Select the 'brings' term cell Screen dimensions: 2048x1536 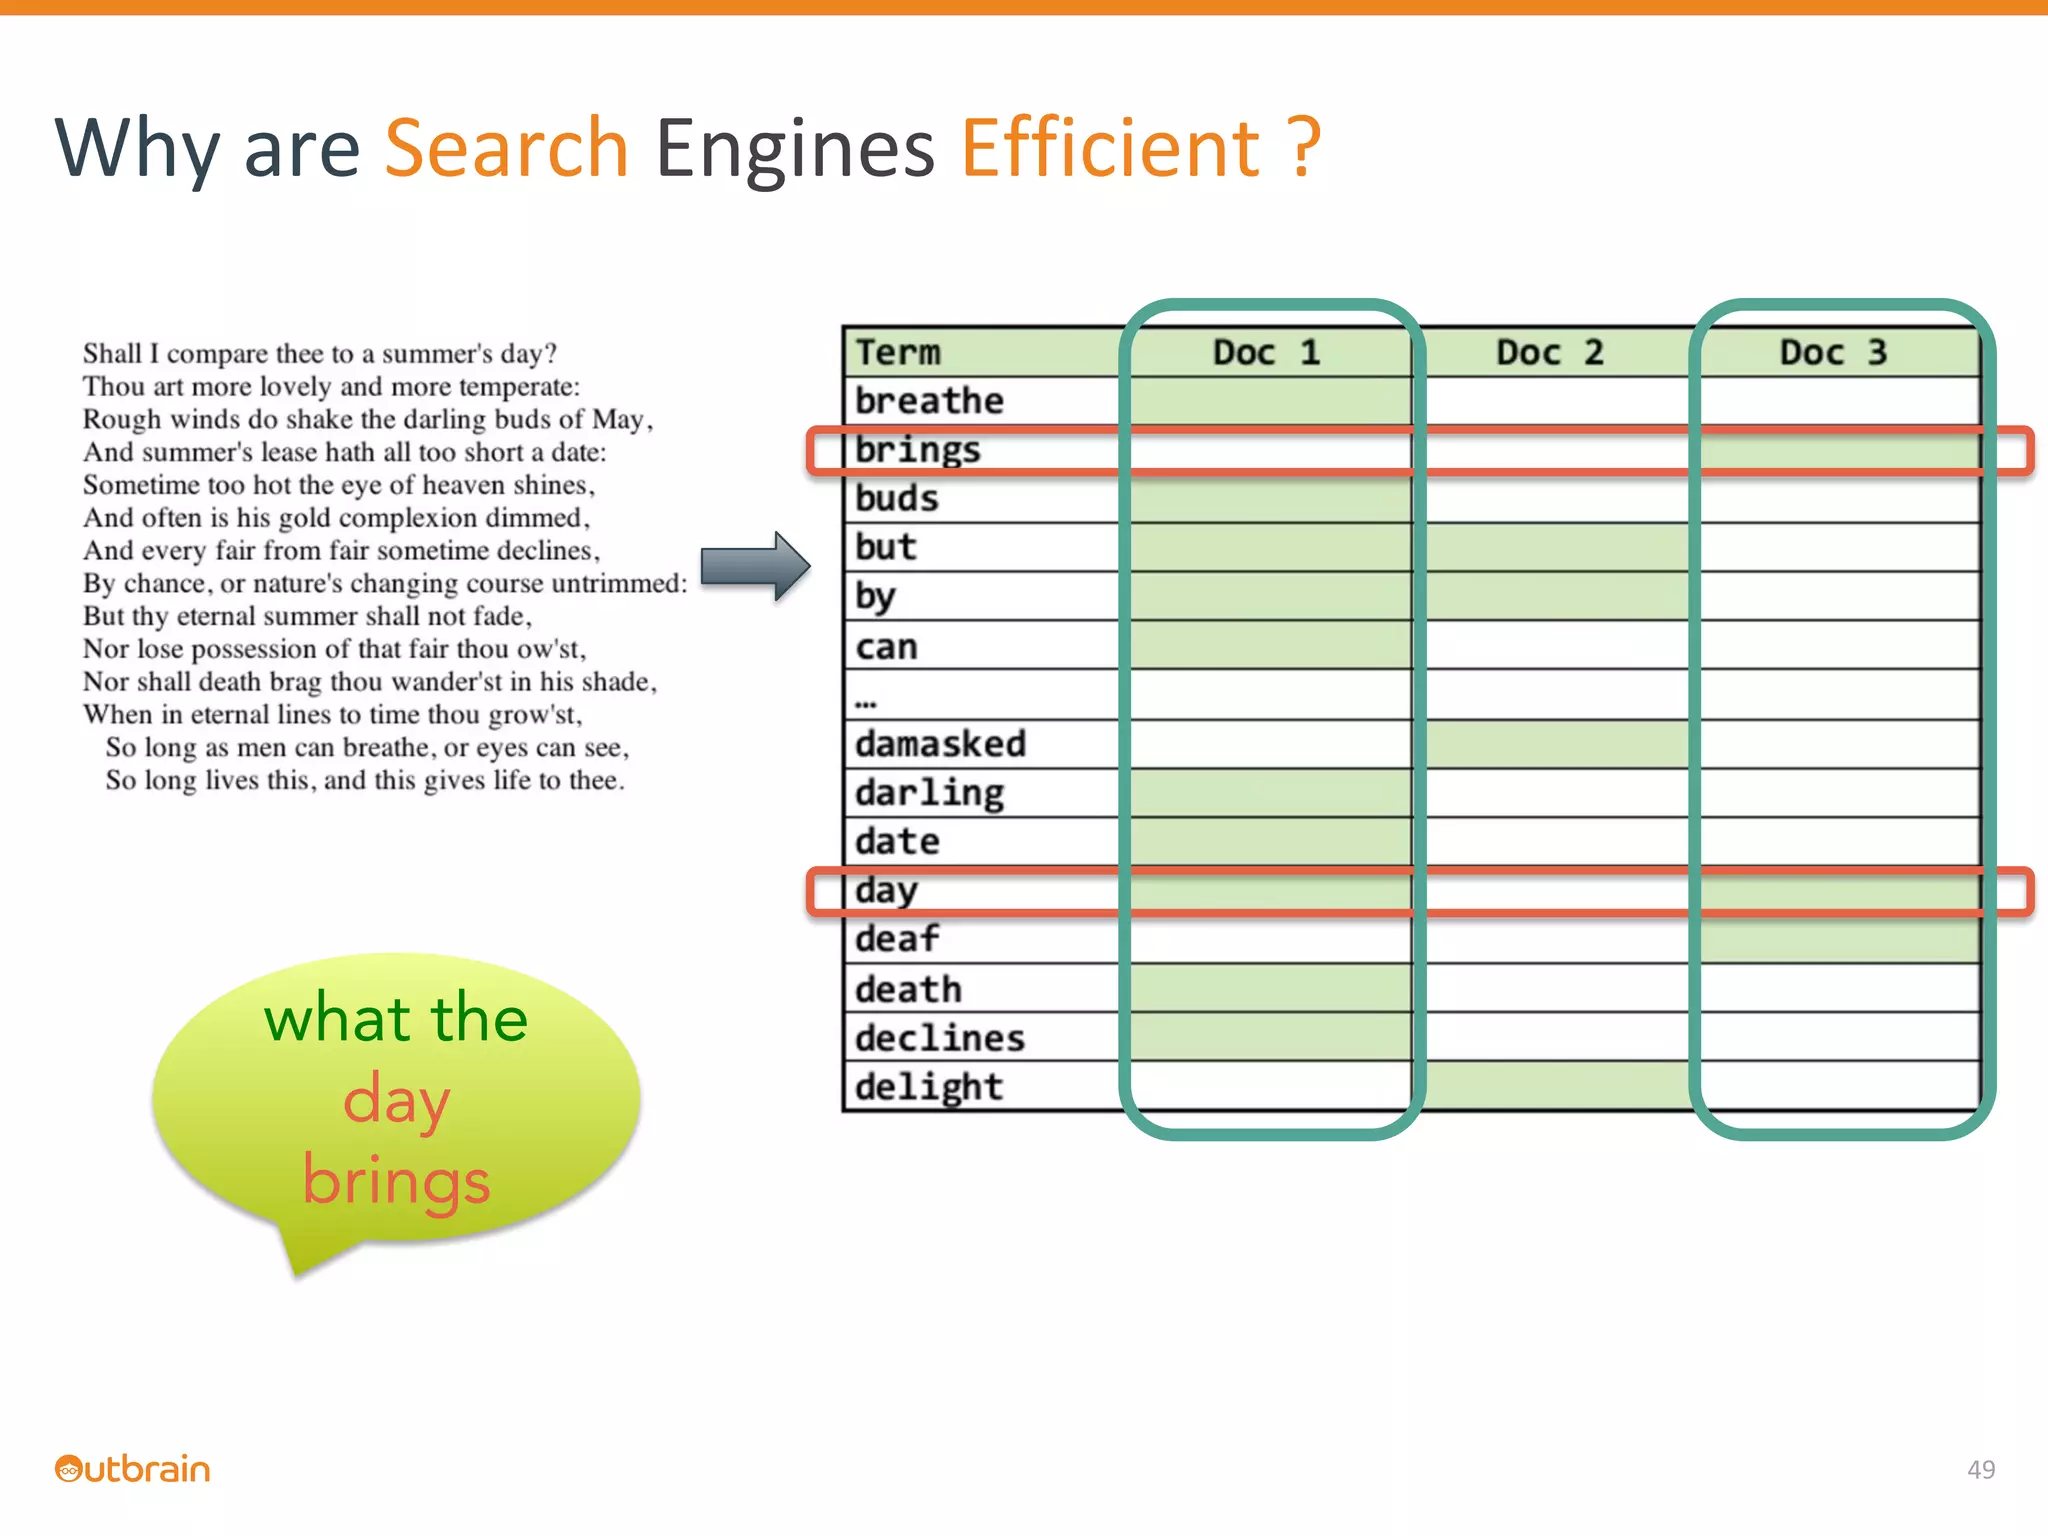click(x=984, y=450)
